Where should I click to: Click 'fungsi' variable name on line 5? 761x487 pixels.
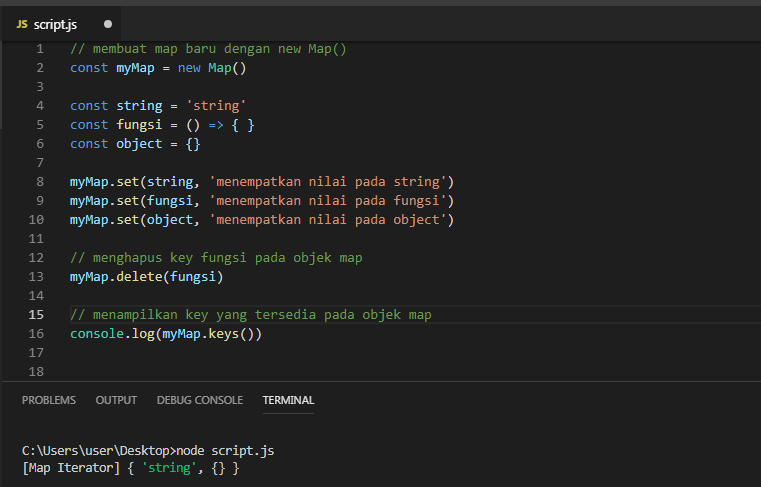point(139,125)
